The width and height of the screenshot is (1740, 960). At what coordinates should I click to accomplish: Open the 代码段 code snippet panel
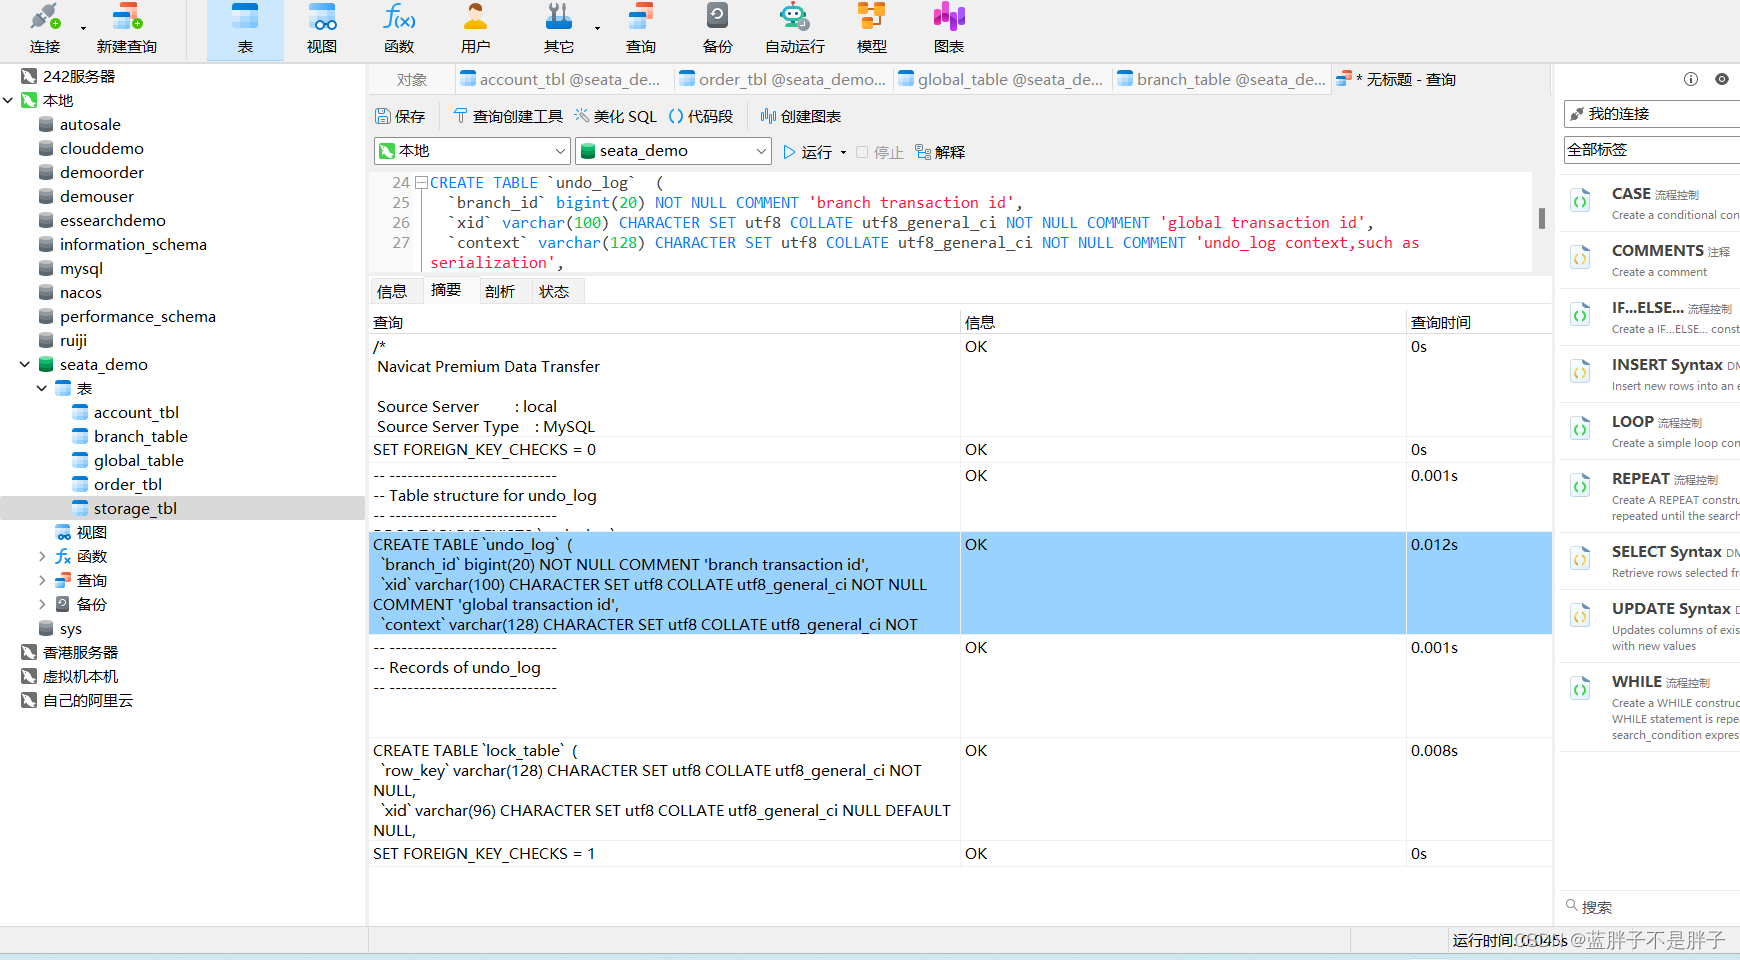tap(701, 116)
